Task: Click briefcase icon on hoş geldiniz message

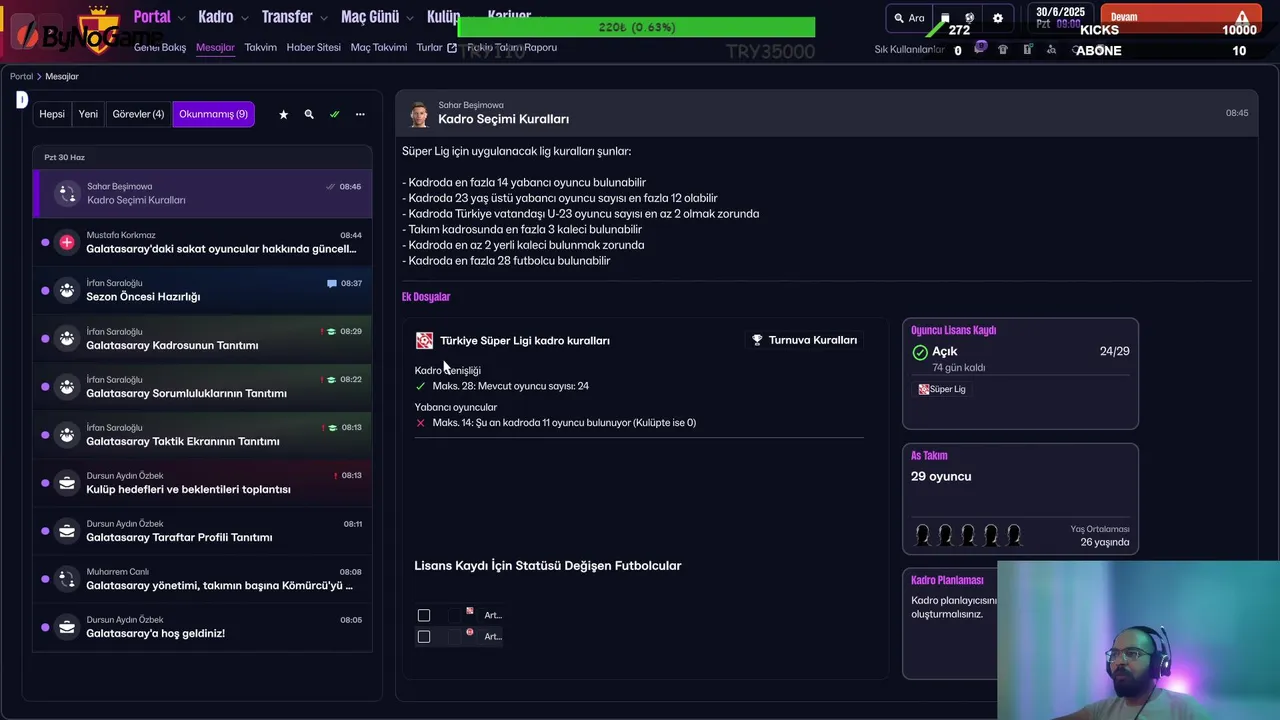Action: (x=67, y=627)
